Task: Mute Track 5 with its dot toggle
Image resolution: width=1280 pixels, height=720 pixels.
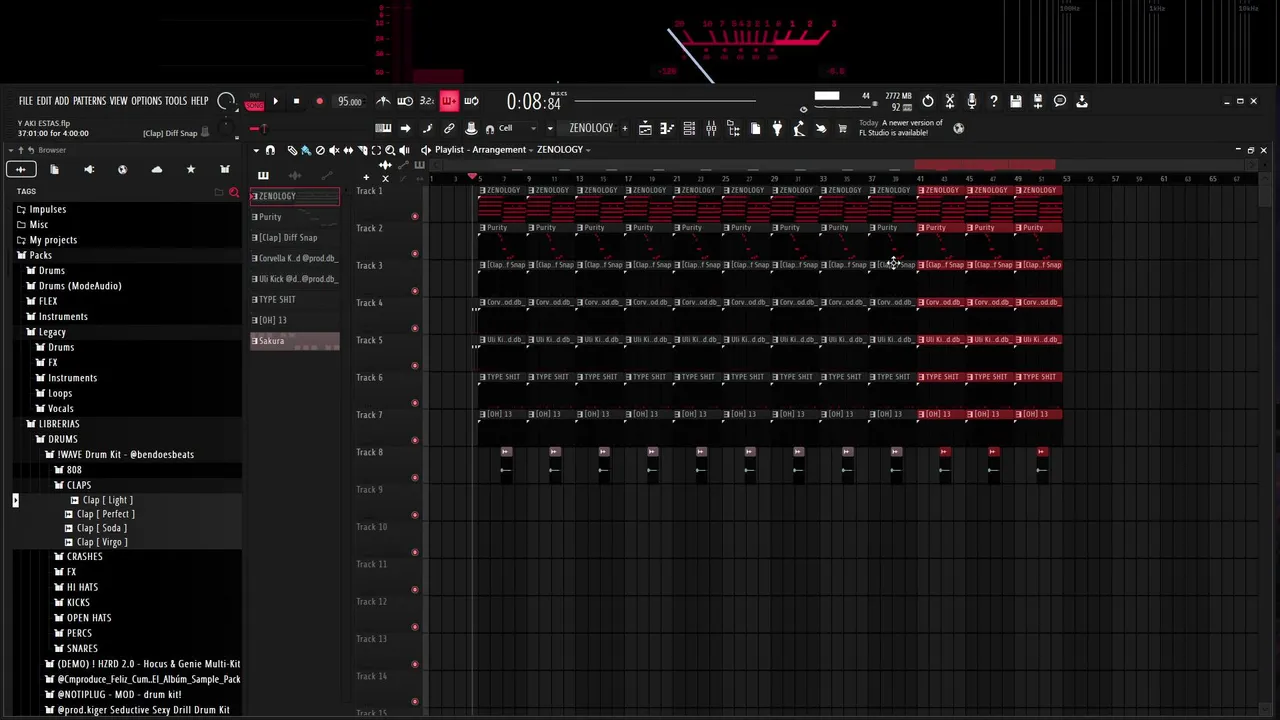Action: pos(414,365)
